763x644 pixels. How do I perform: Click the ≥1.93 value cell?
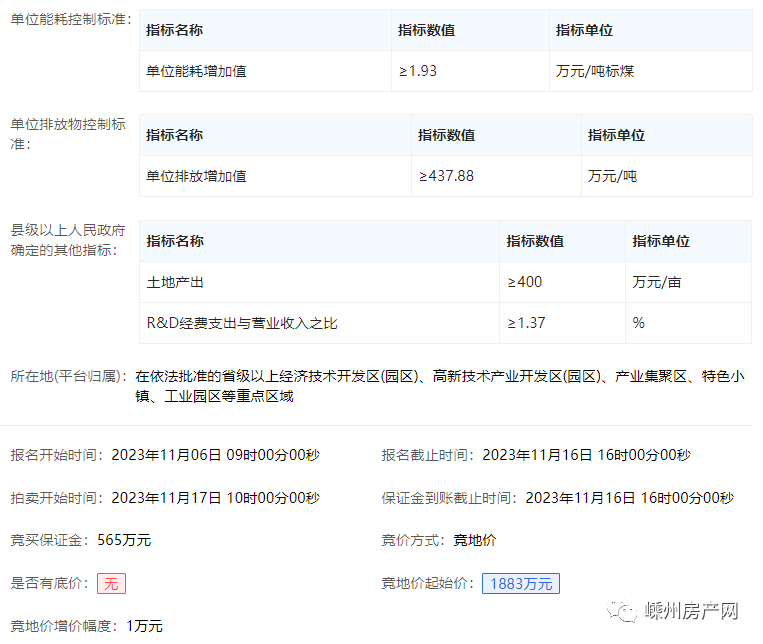417,71
